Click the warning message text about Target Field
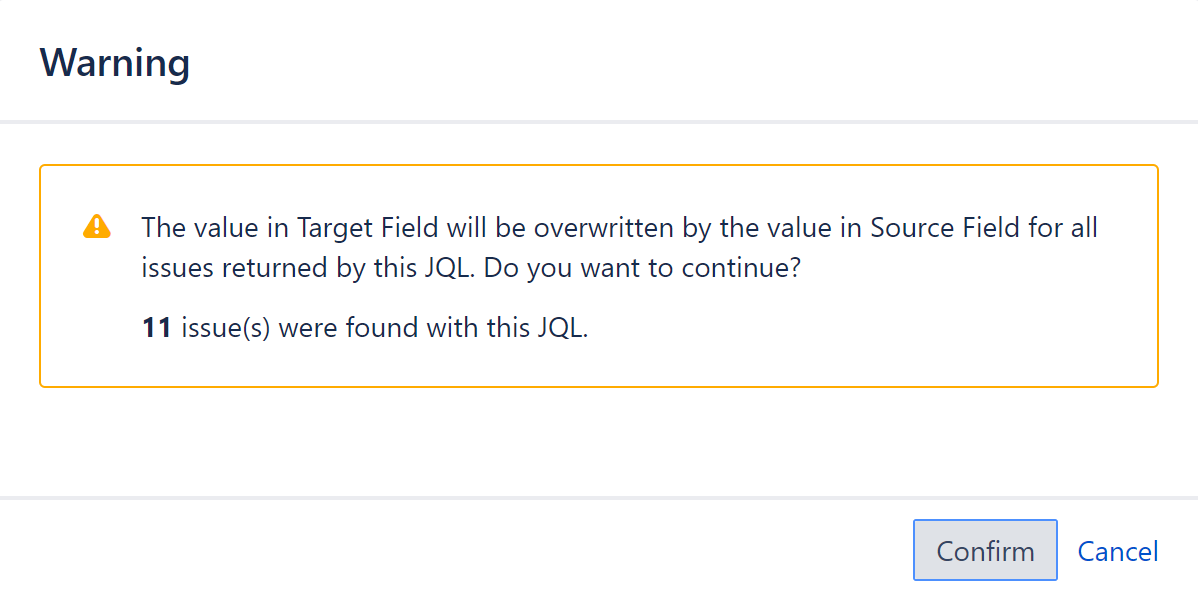Image resolution: width=1198 pixels, height=598 pixels. click(x=620, y=227)
